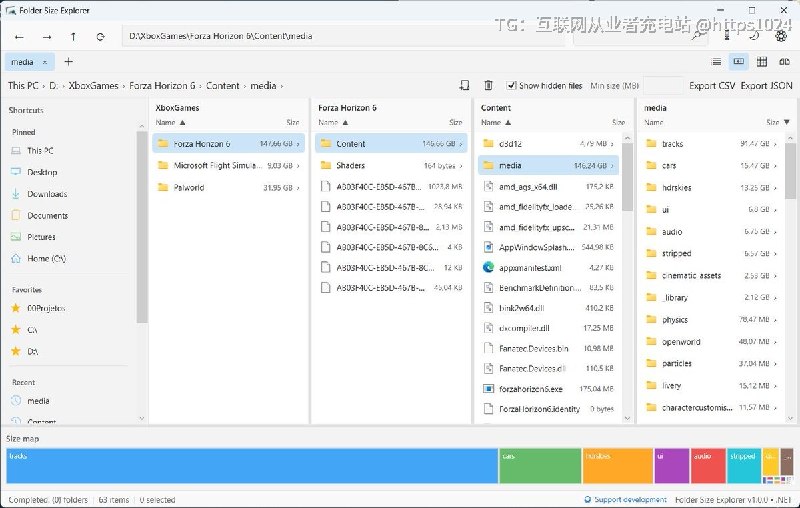Click D: in breadcrumb
The width and height of the screenshot is (800, 508).
54,86
